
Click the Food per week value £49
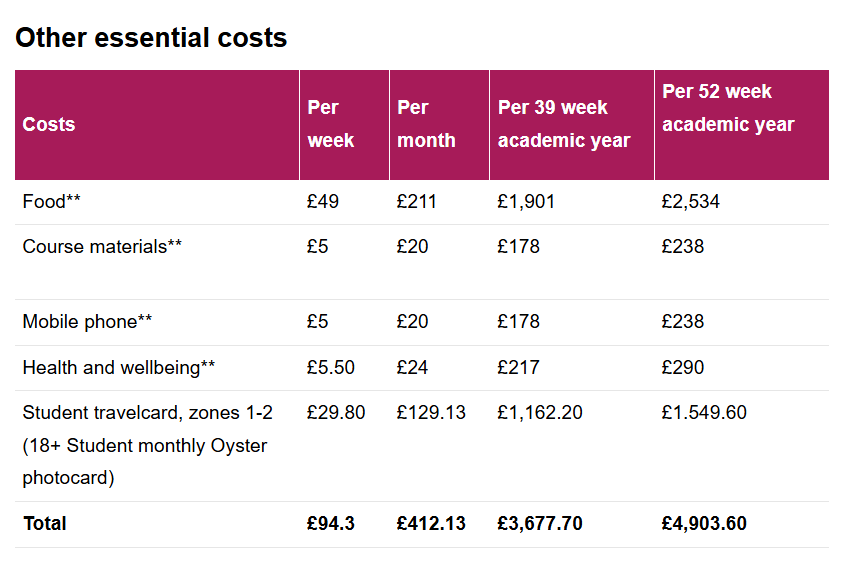coord(323,202)
